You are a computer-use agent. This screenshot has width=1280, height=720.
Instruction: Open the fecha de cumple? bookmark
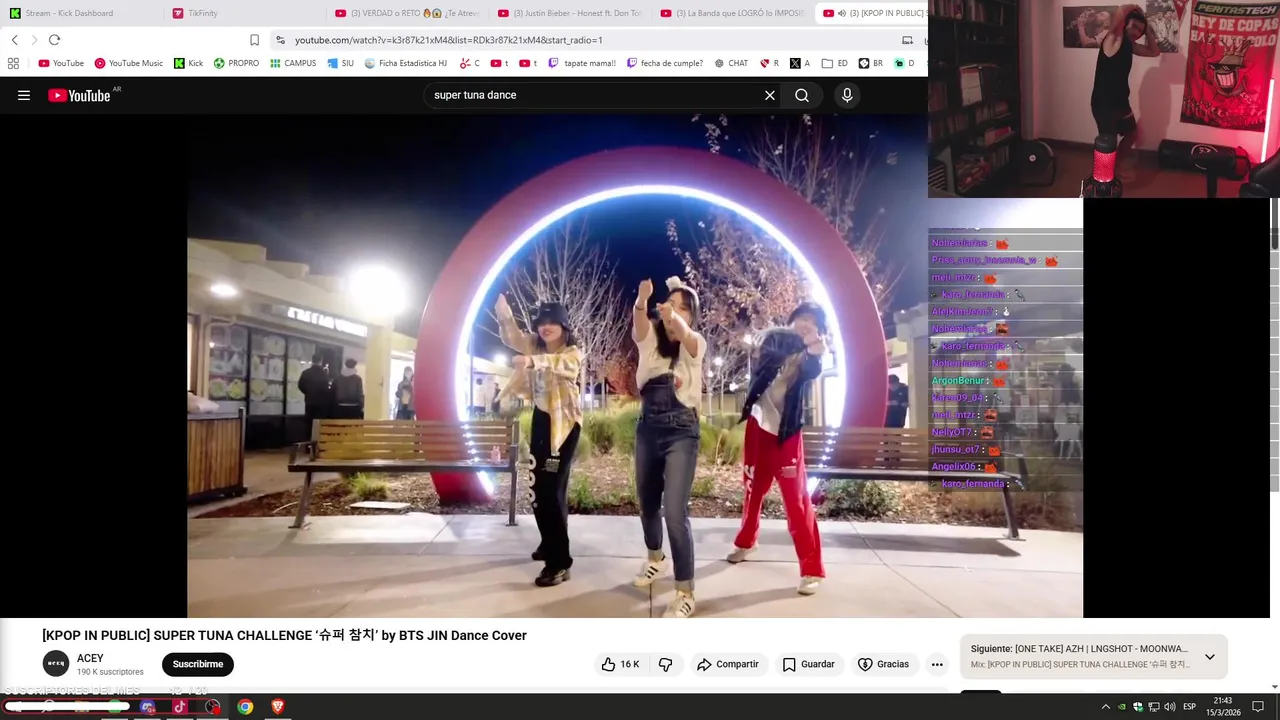coord(665,63)
